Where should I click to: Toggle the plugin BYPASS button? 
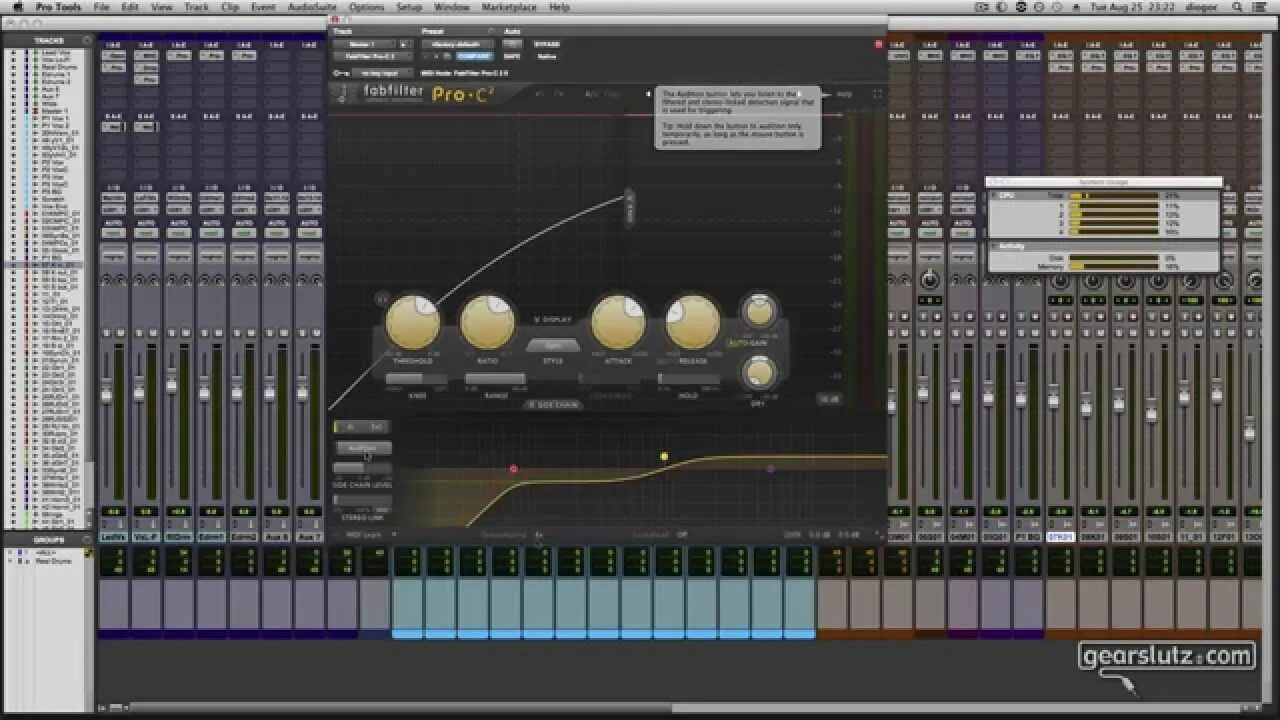click(547, 44)
